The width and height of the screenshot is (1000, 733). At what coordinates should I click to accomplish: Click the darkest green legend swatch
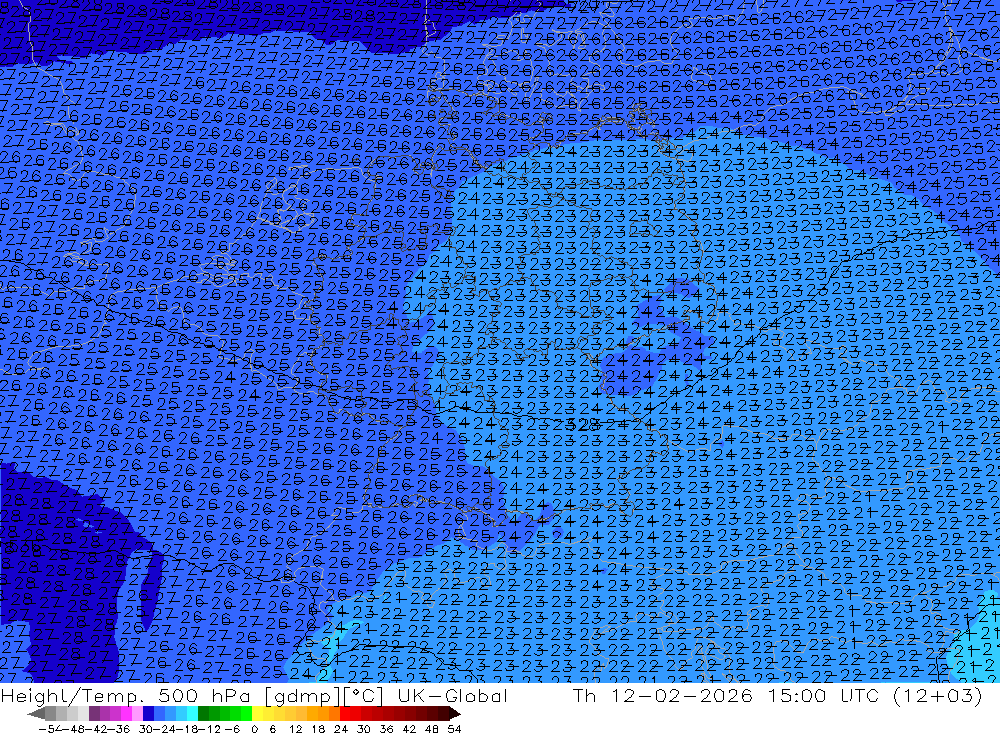coord(203,713)
